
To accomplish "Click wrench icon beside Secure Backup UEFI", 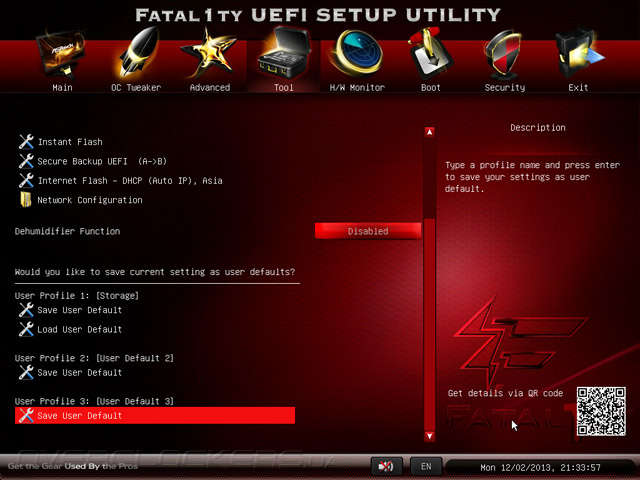I will click(26, 161).
